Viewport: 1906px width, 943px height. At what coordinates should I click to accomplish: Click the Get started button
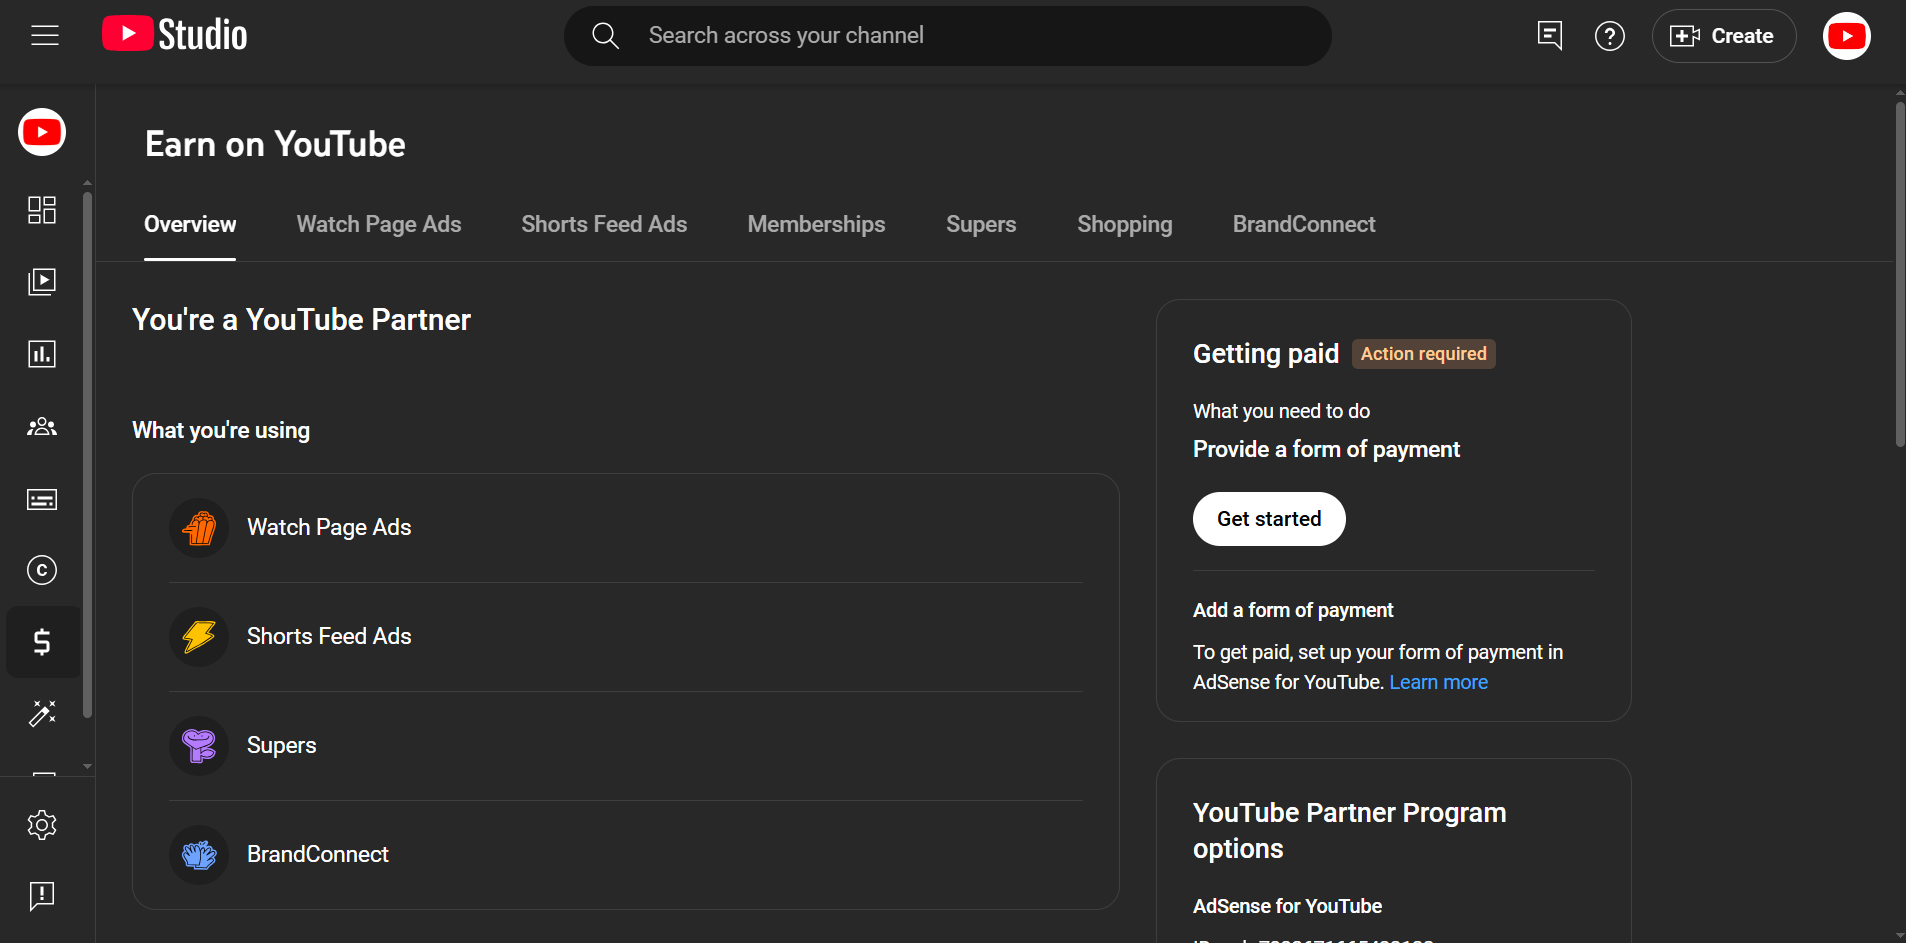click(x=1269, y=519)
